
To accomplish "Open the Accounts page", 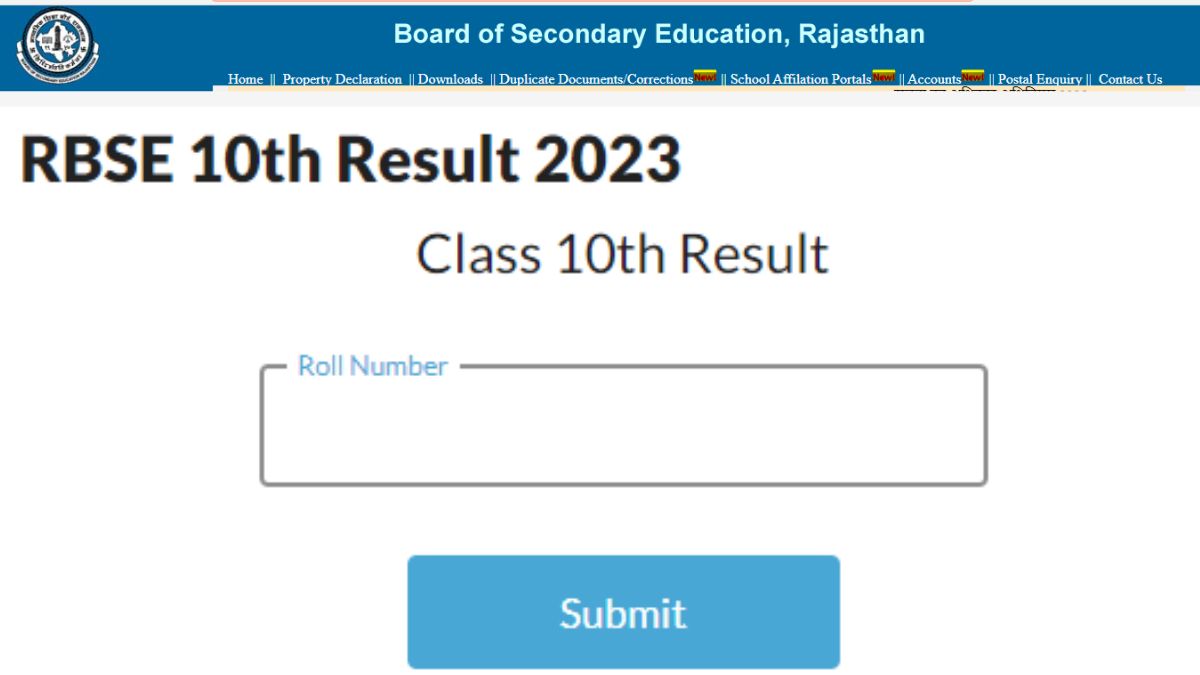I will coord(933,79).
